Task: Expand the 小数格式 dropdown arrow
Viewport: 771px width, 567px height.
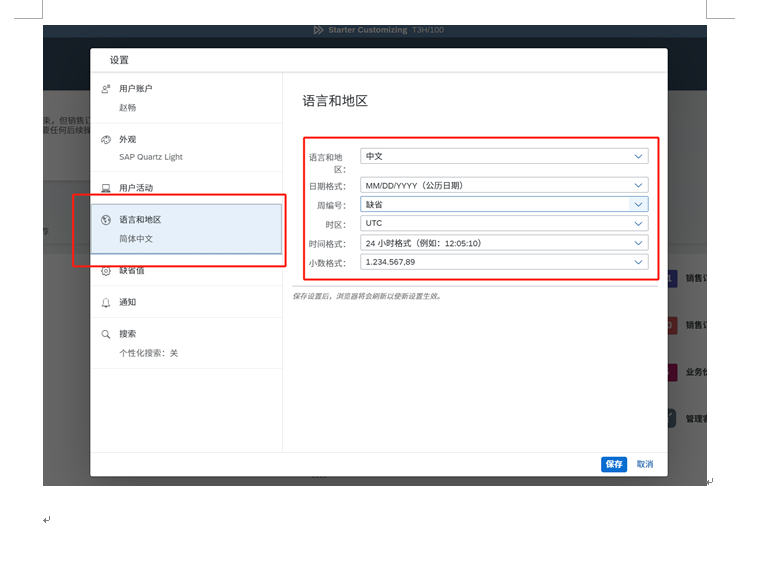Action: 638,262
